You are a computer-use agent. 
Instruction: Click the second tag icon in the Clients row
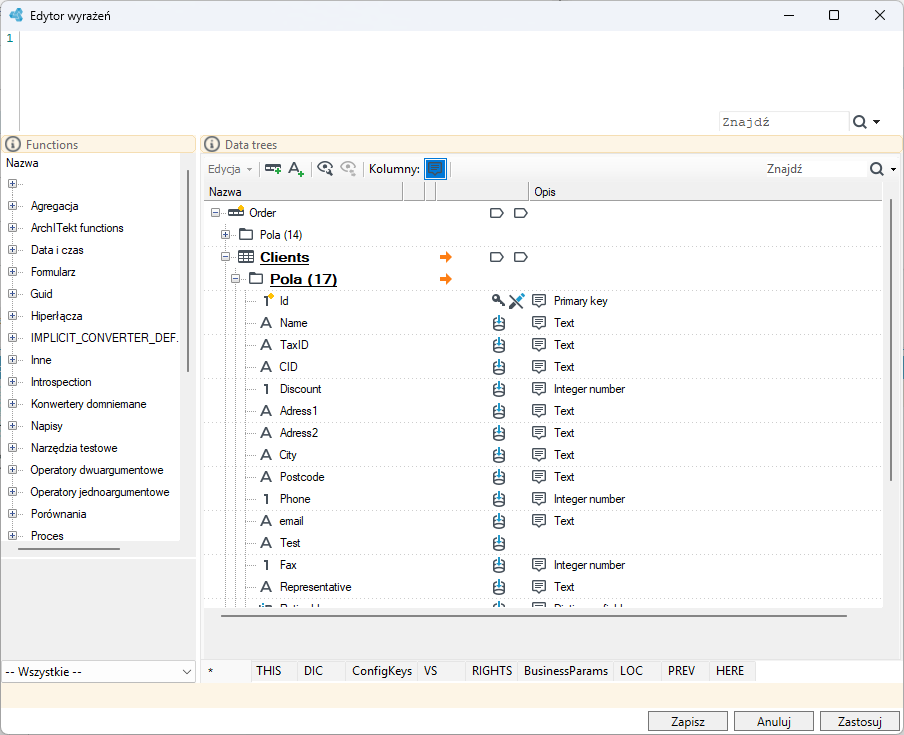click(521, 257)
